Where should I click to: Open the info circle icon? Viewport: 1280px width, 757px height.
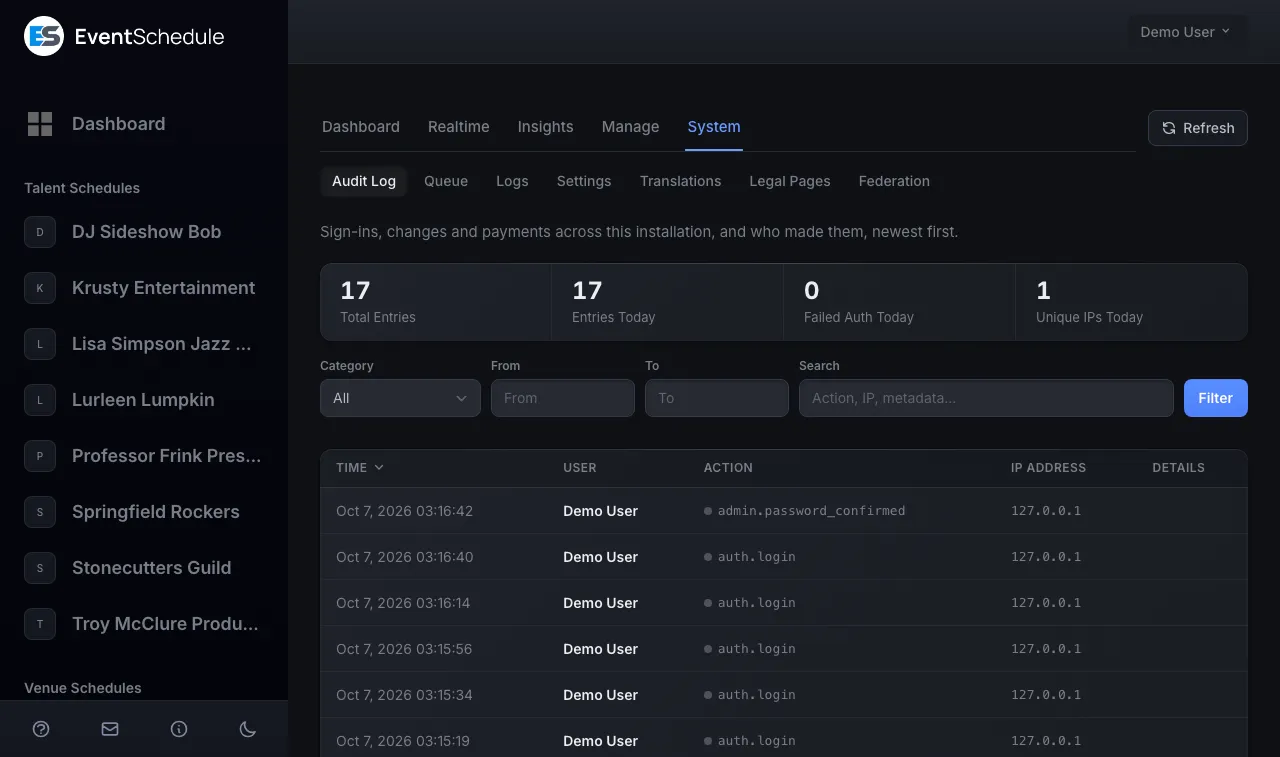[x=179, y=729]
